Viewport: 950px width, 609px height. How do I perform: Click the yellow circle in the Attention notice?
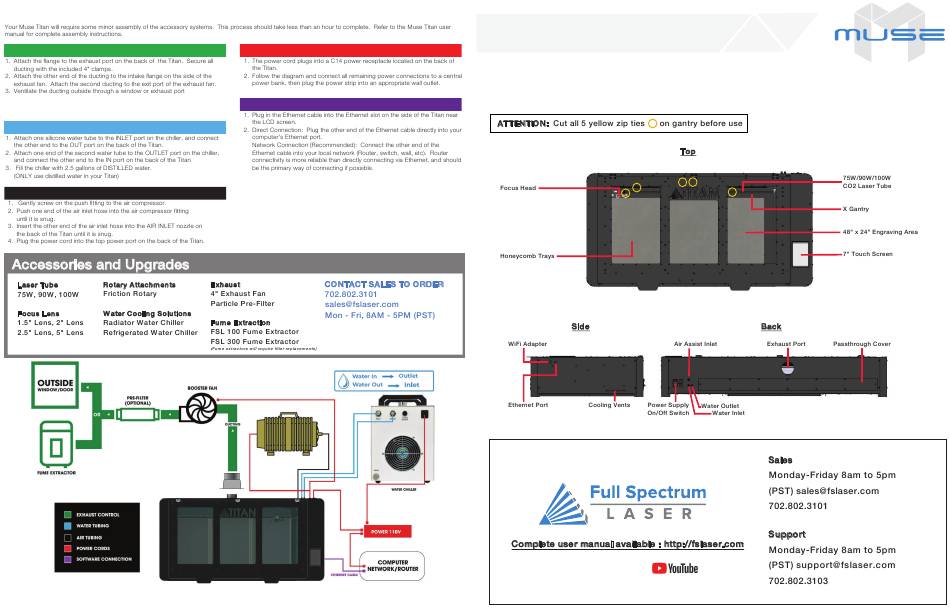653,124
